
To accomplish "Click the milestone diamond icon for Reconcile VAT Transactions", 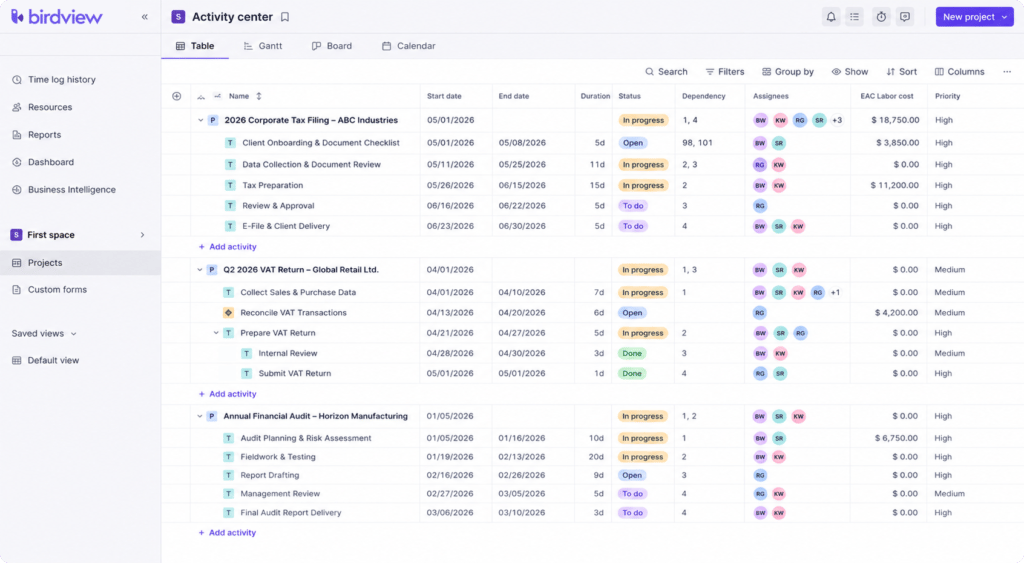I will tap(229, 313).
